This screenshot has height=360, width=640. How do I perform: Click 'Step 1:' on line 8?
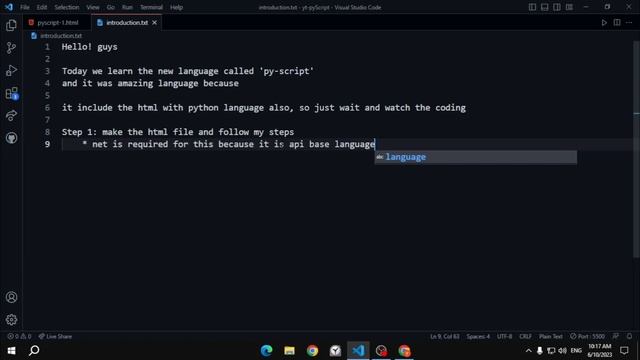coord(79,132)
